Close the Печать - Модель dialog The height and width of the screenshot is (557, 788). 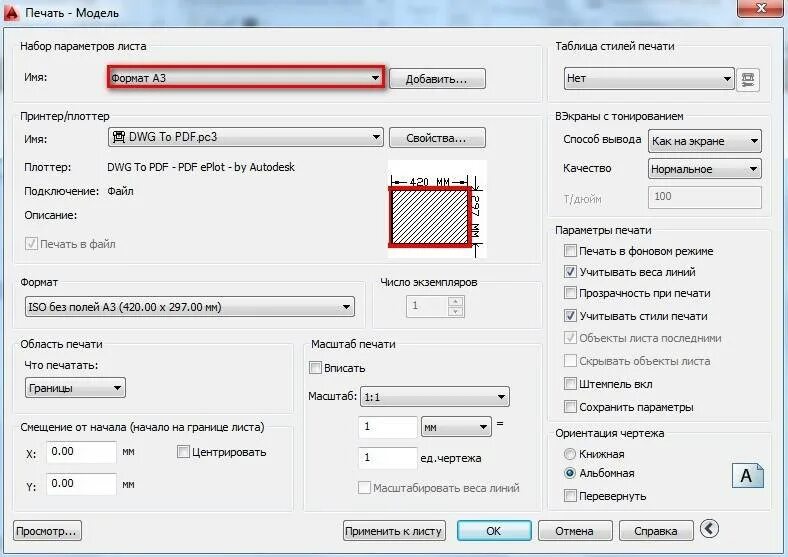click(761, 9)
